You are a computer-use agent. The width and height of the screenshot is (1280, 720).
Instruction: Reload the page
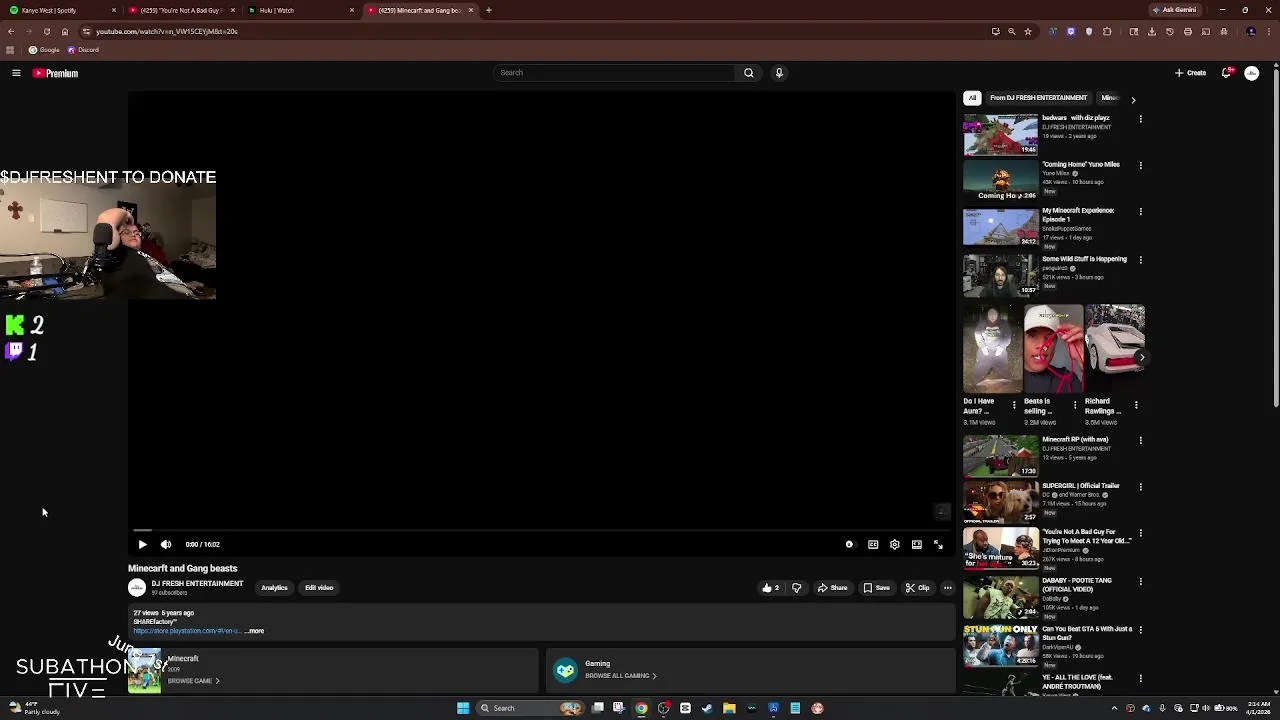(x=46, y=31)
